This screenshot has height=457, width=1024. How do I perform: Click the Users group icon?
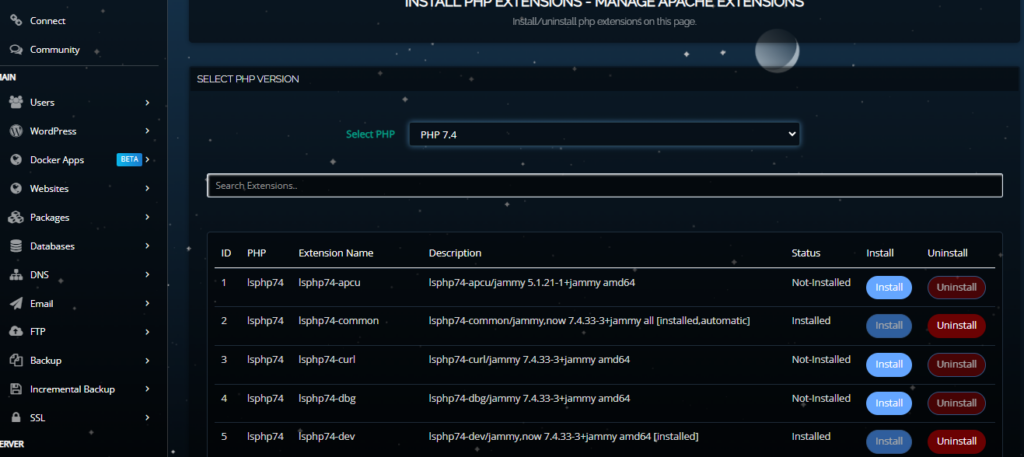tap(16, 102)
